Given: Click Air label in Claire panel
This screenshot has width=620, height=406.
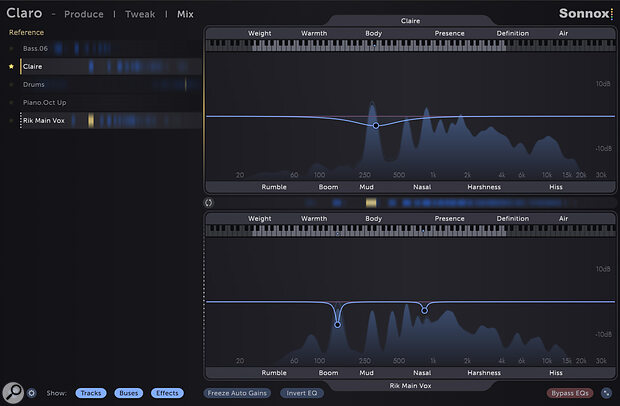Looking at the screenshot, I should pos(563,34).
